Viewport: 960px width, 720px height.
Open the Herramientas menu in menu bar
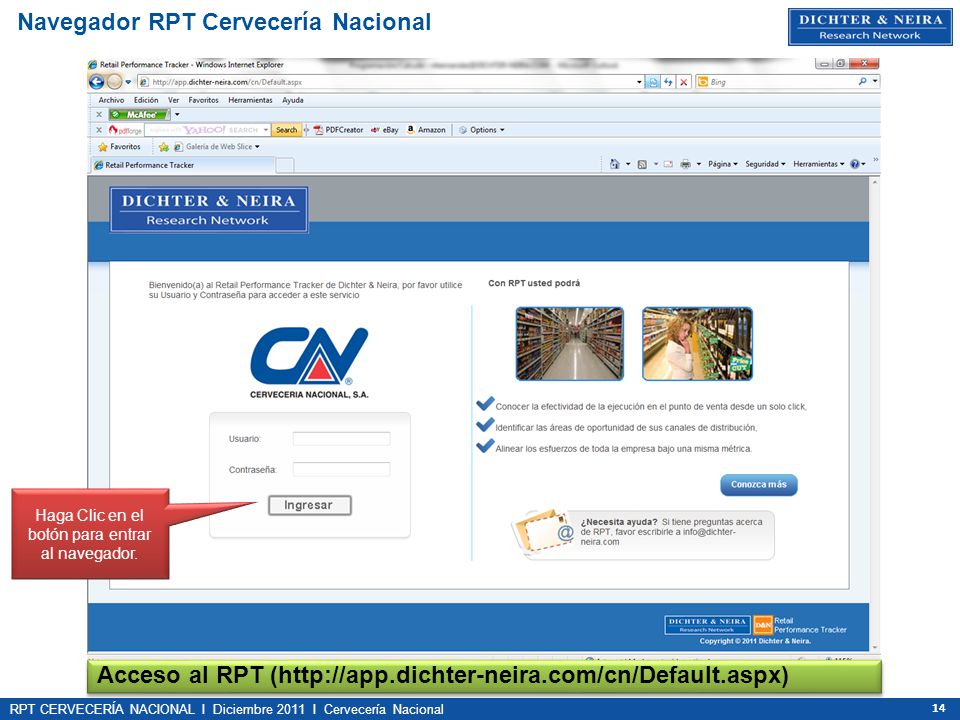pyautogui.click(x=250, y=100)
